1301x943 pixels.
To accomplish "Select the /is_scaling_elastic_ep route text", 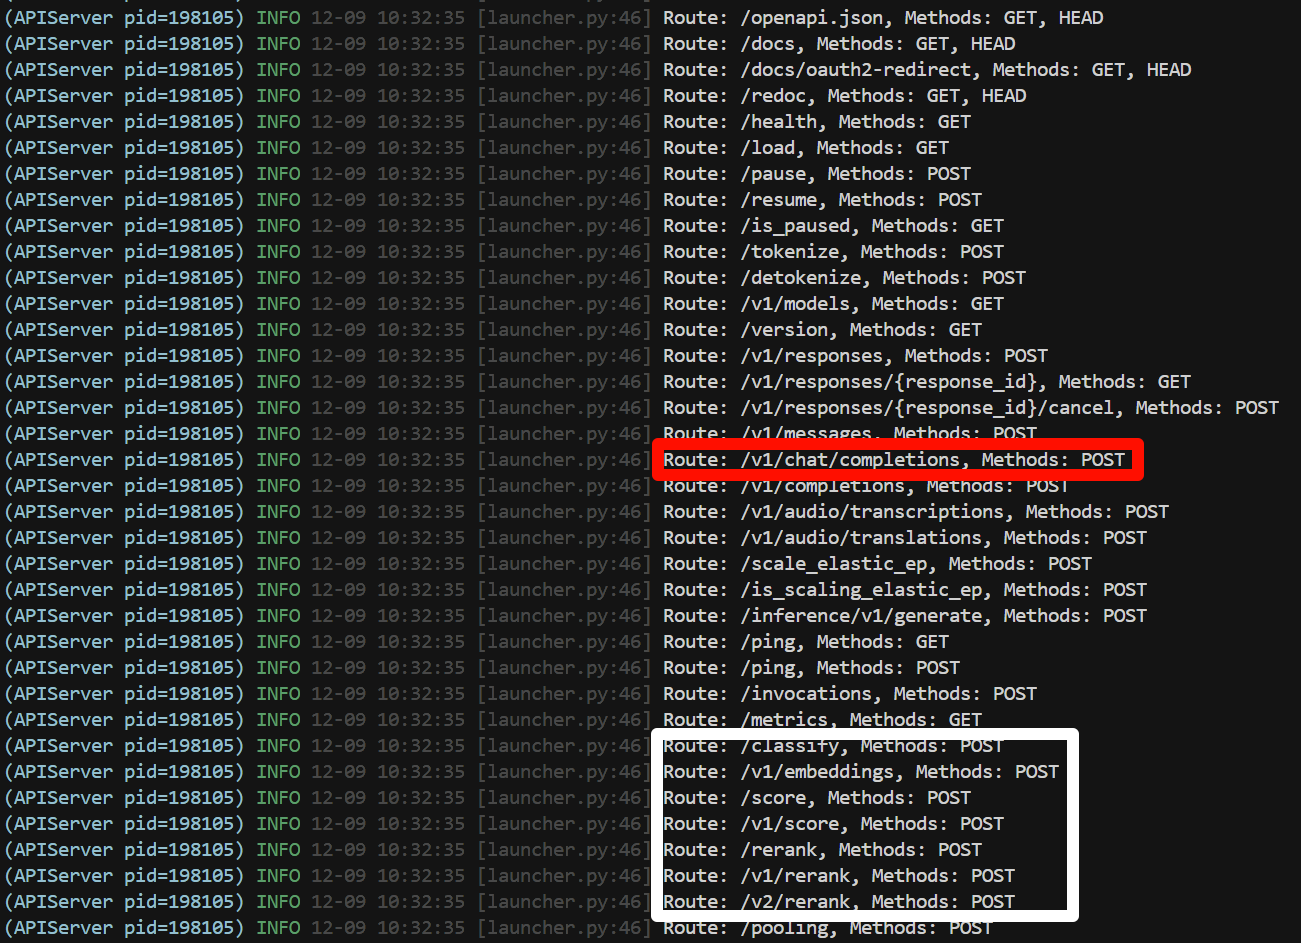I will point(905,590).
